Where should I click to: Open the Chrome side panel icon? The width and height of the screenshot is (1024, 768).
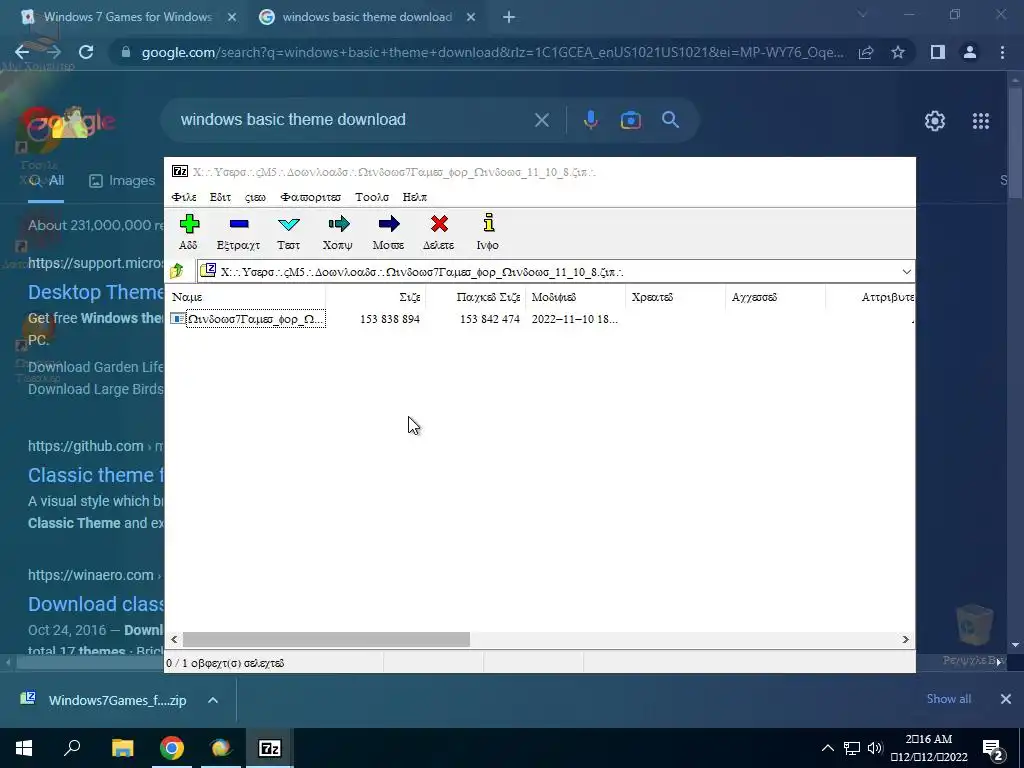938,52
